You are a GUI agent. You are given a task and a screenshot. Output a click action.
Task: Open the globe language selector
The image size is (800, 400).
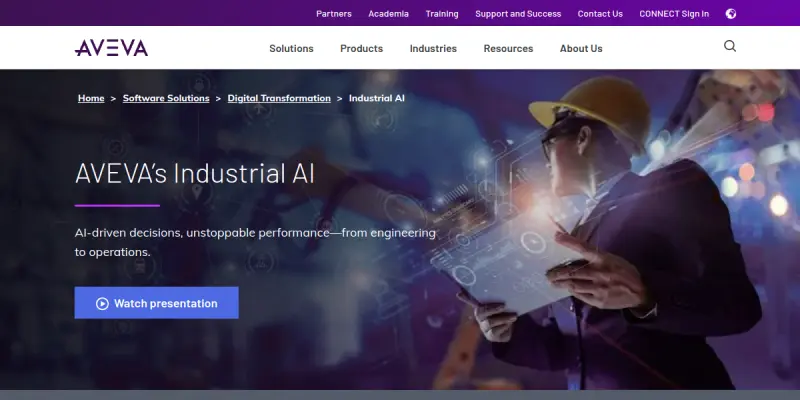coord(731,14)
